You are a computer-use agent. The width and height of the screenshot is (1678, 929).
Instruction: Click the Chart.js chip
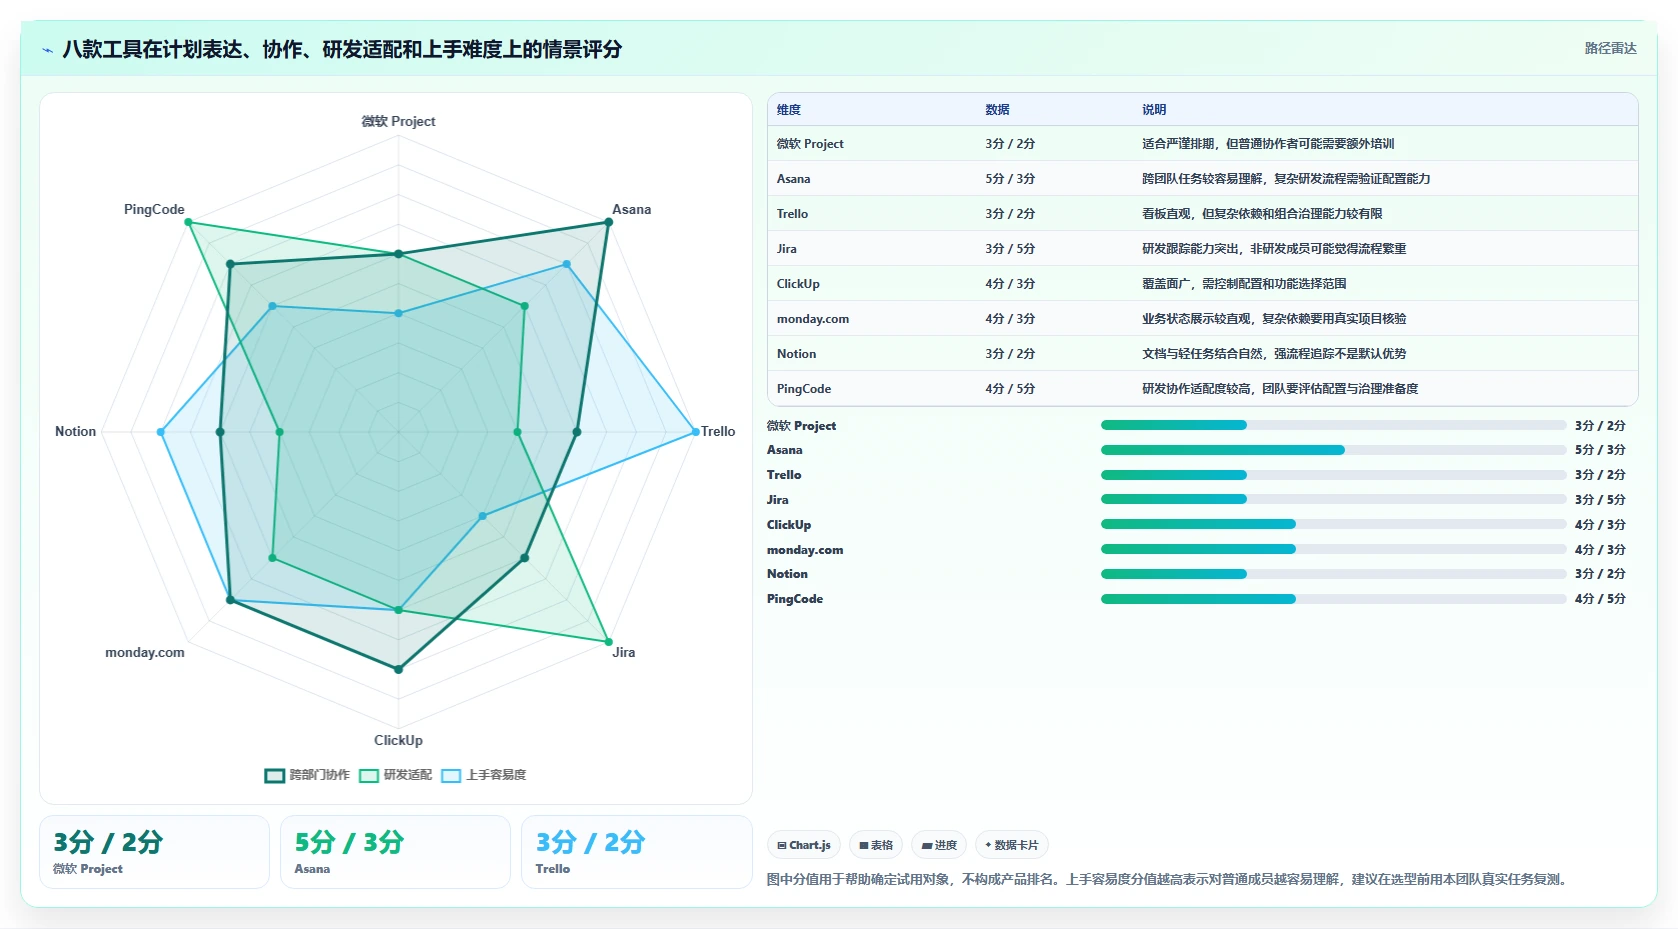[804, 845]
